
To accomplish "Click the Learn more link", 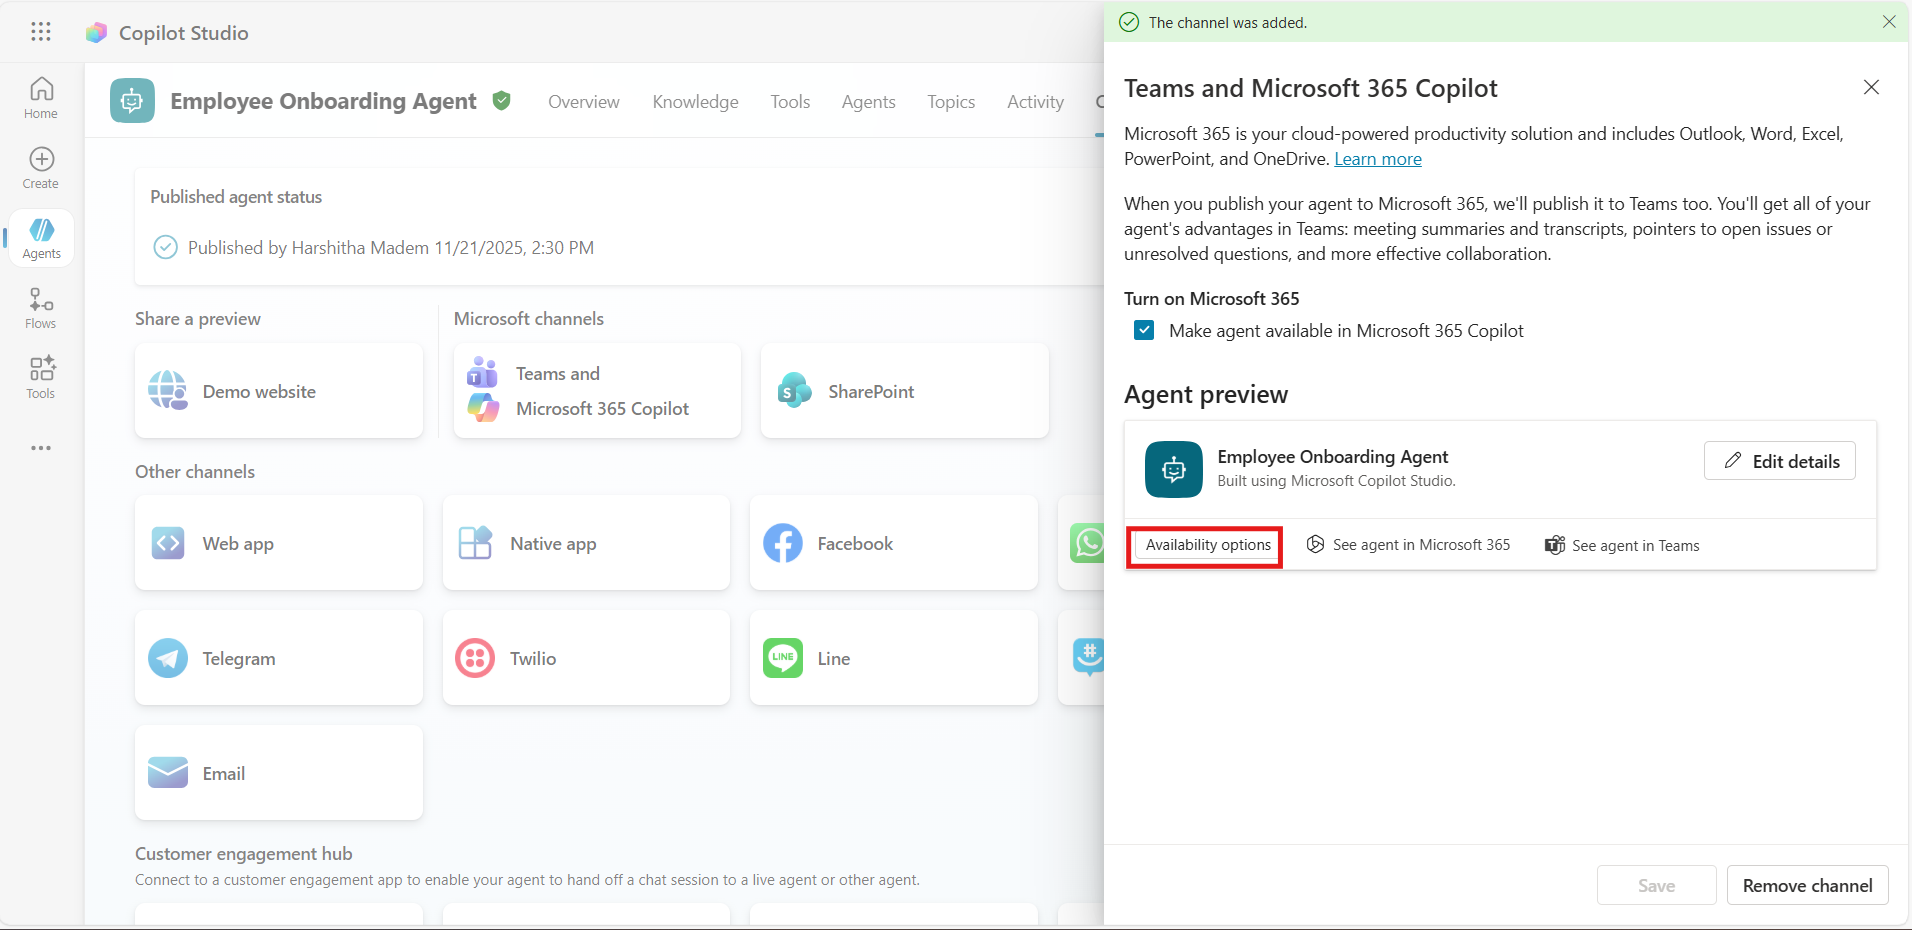I will tap(1377, 159).
